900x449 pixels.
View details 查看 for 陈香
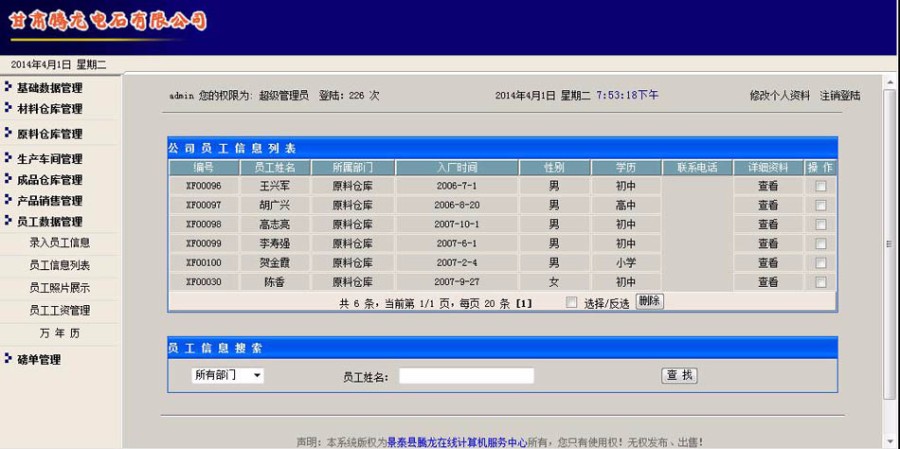(767, 282)
